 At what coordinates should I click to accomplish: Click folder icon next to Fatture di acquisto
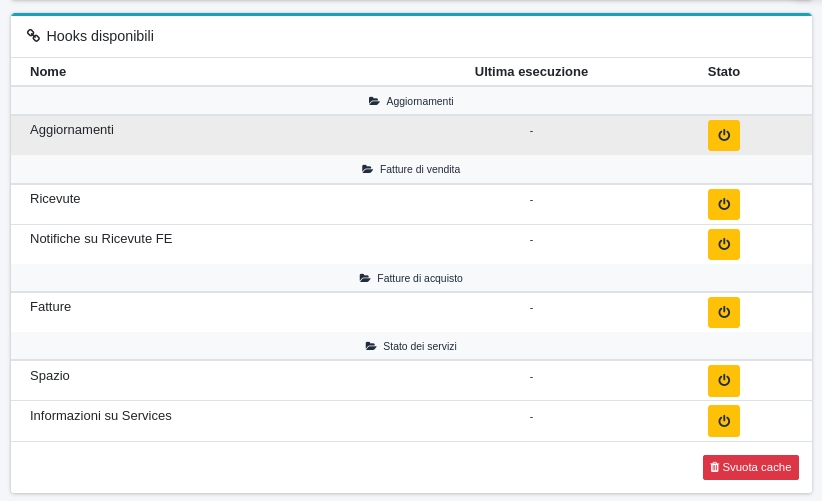coord(365,278)
